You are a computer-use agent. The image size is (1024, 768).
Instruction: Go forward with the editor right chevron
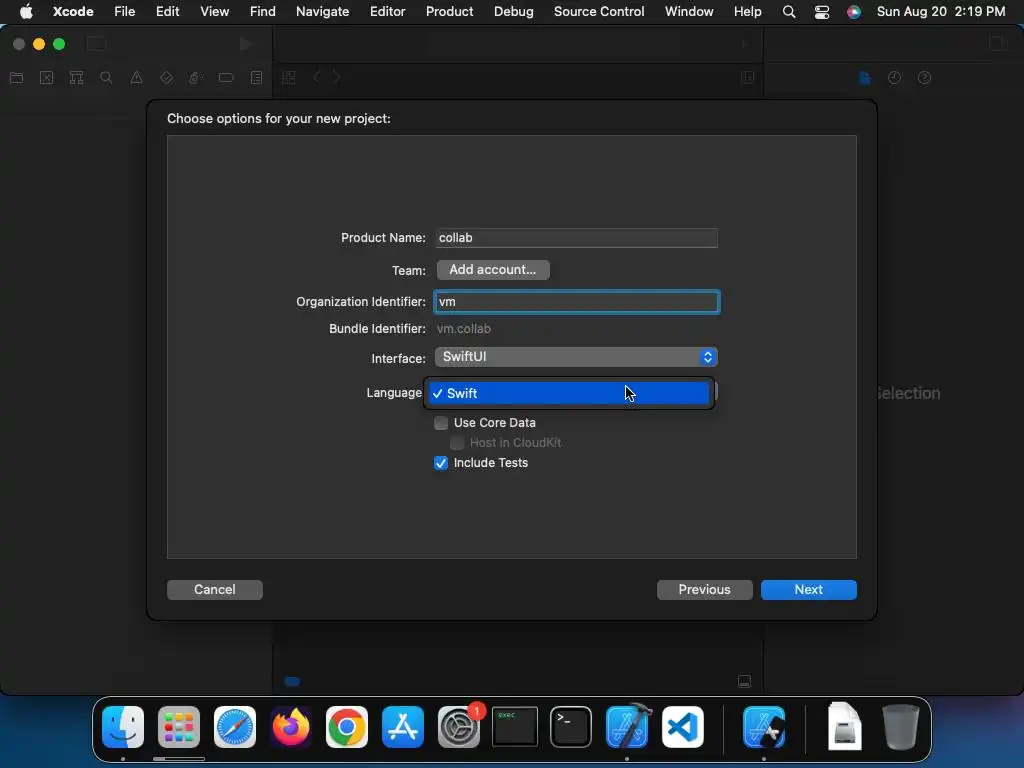(336, 78)
